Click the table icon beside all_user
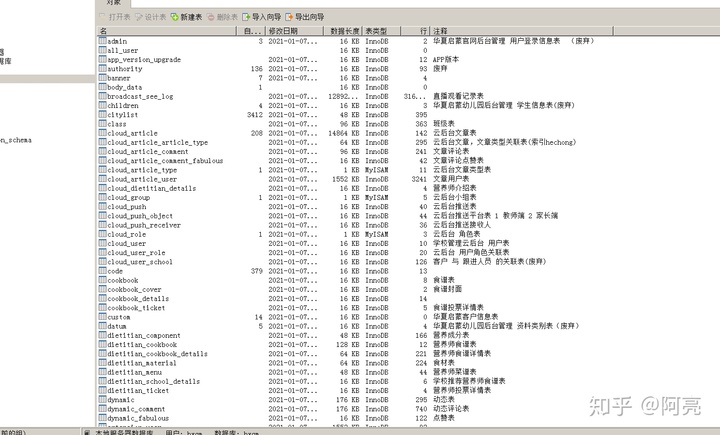 102,50
